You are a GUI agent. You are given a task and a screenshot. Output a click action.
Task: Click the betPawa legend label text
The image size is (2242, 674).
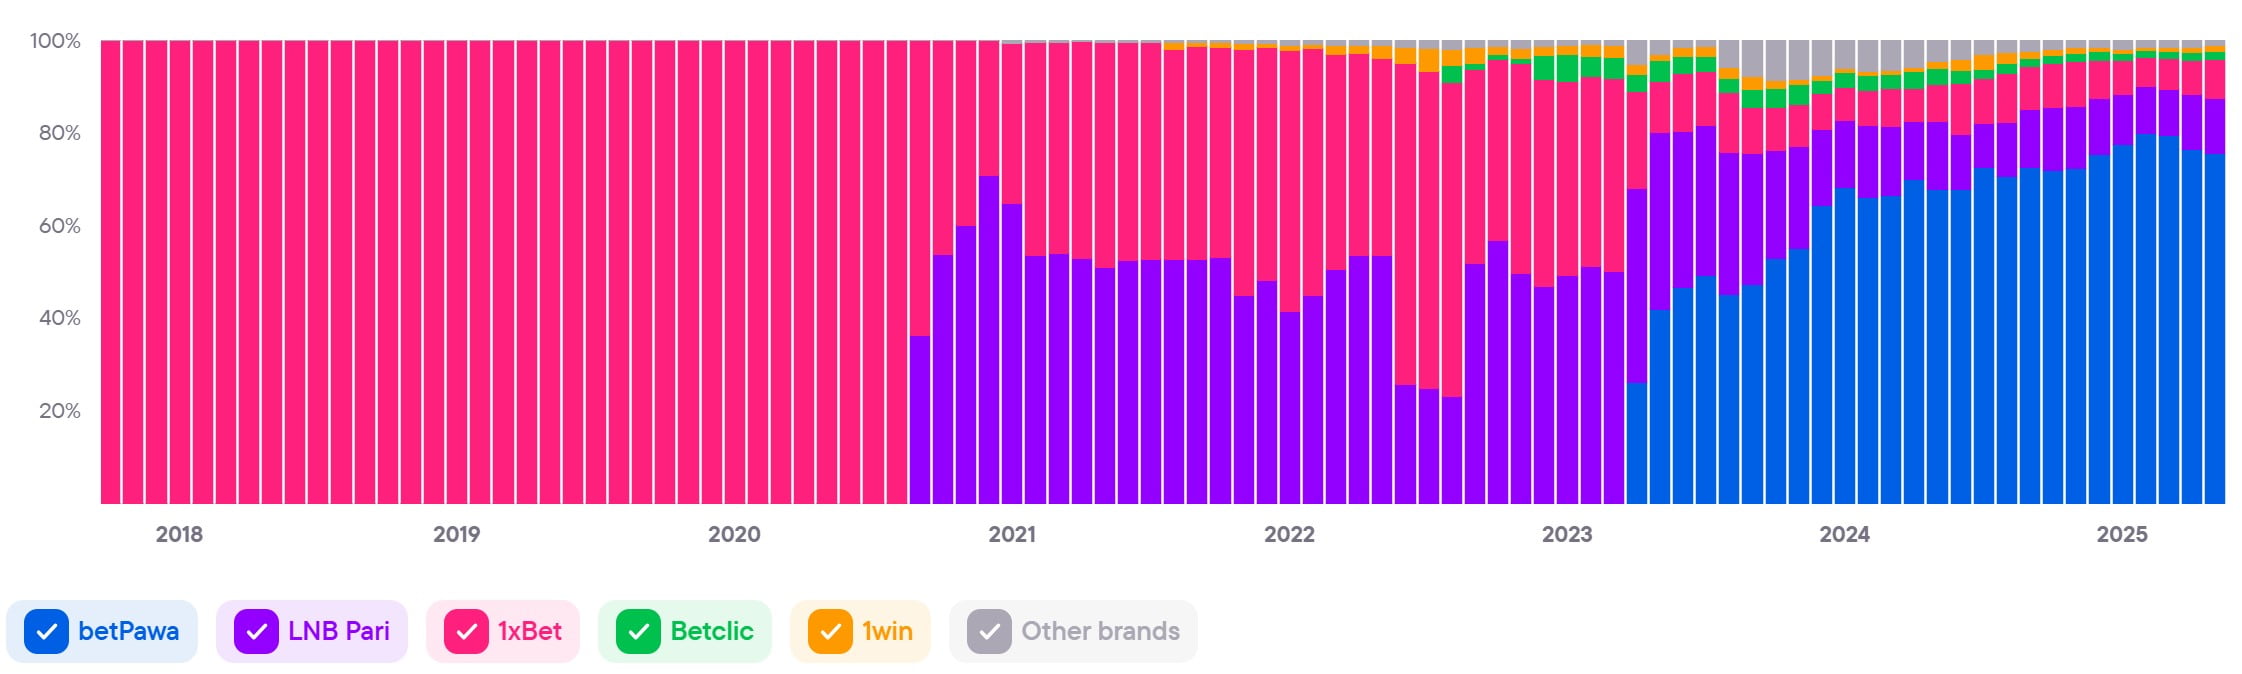coord(128,632)
